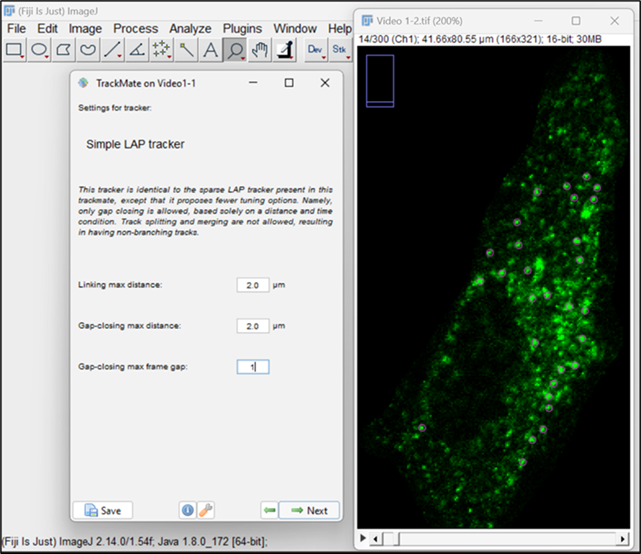Select the Color picker tool
The width and height of the screenshot is (641, 554).
pos(285,50)
